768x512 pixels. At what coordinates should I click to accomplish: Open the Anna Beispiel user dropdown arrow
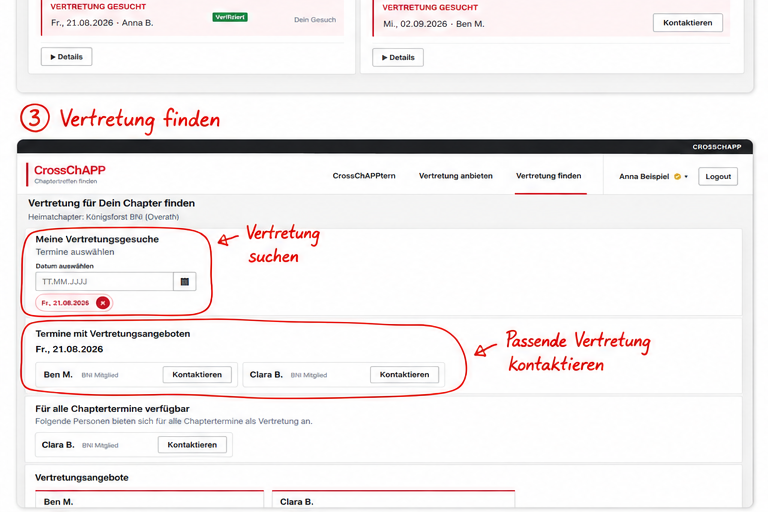(686, 176)
